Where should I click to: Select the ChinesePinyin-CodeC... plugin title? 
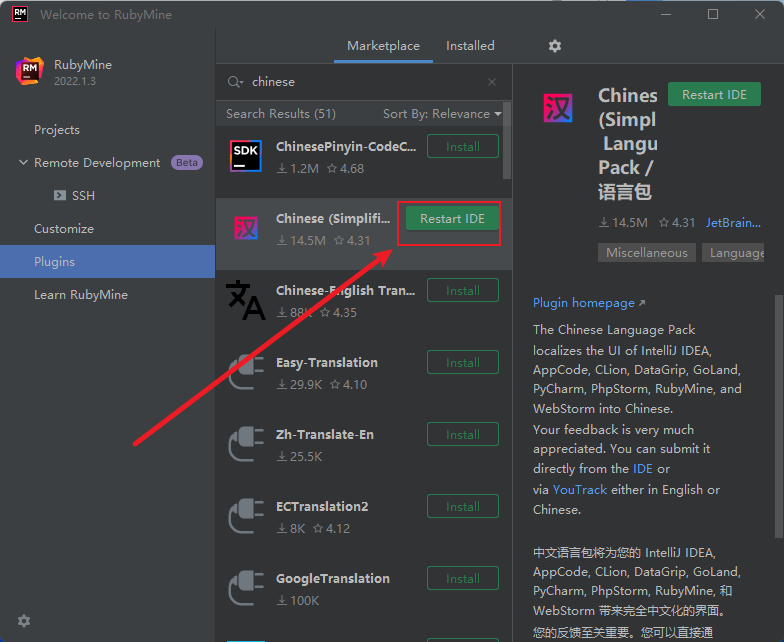coord(346,146)
